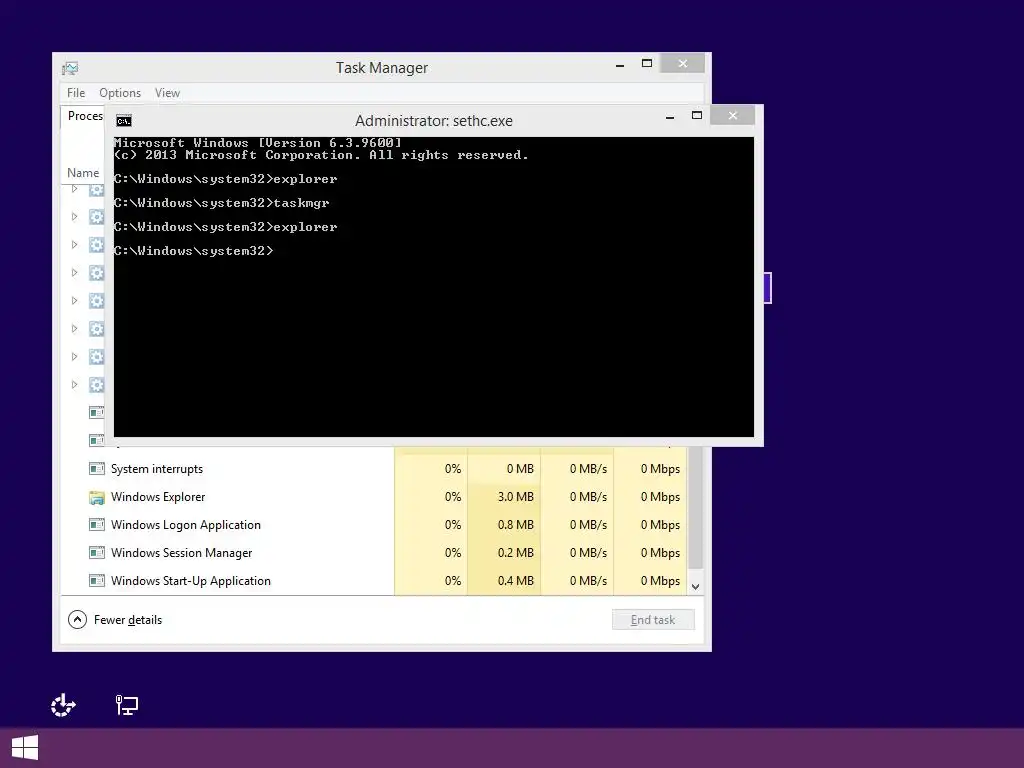
Task: Switch to the Processes tab
Action: [x=84, y=116]
